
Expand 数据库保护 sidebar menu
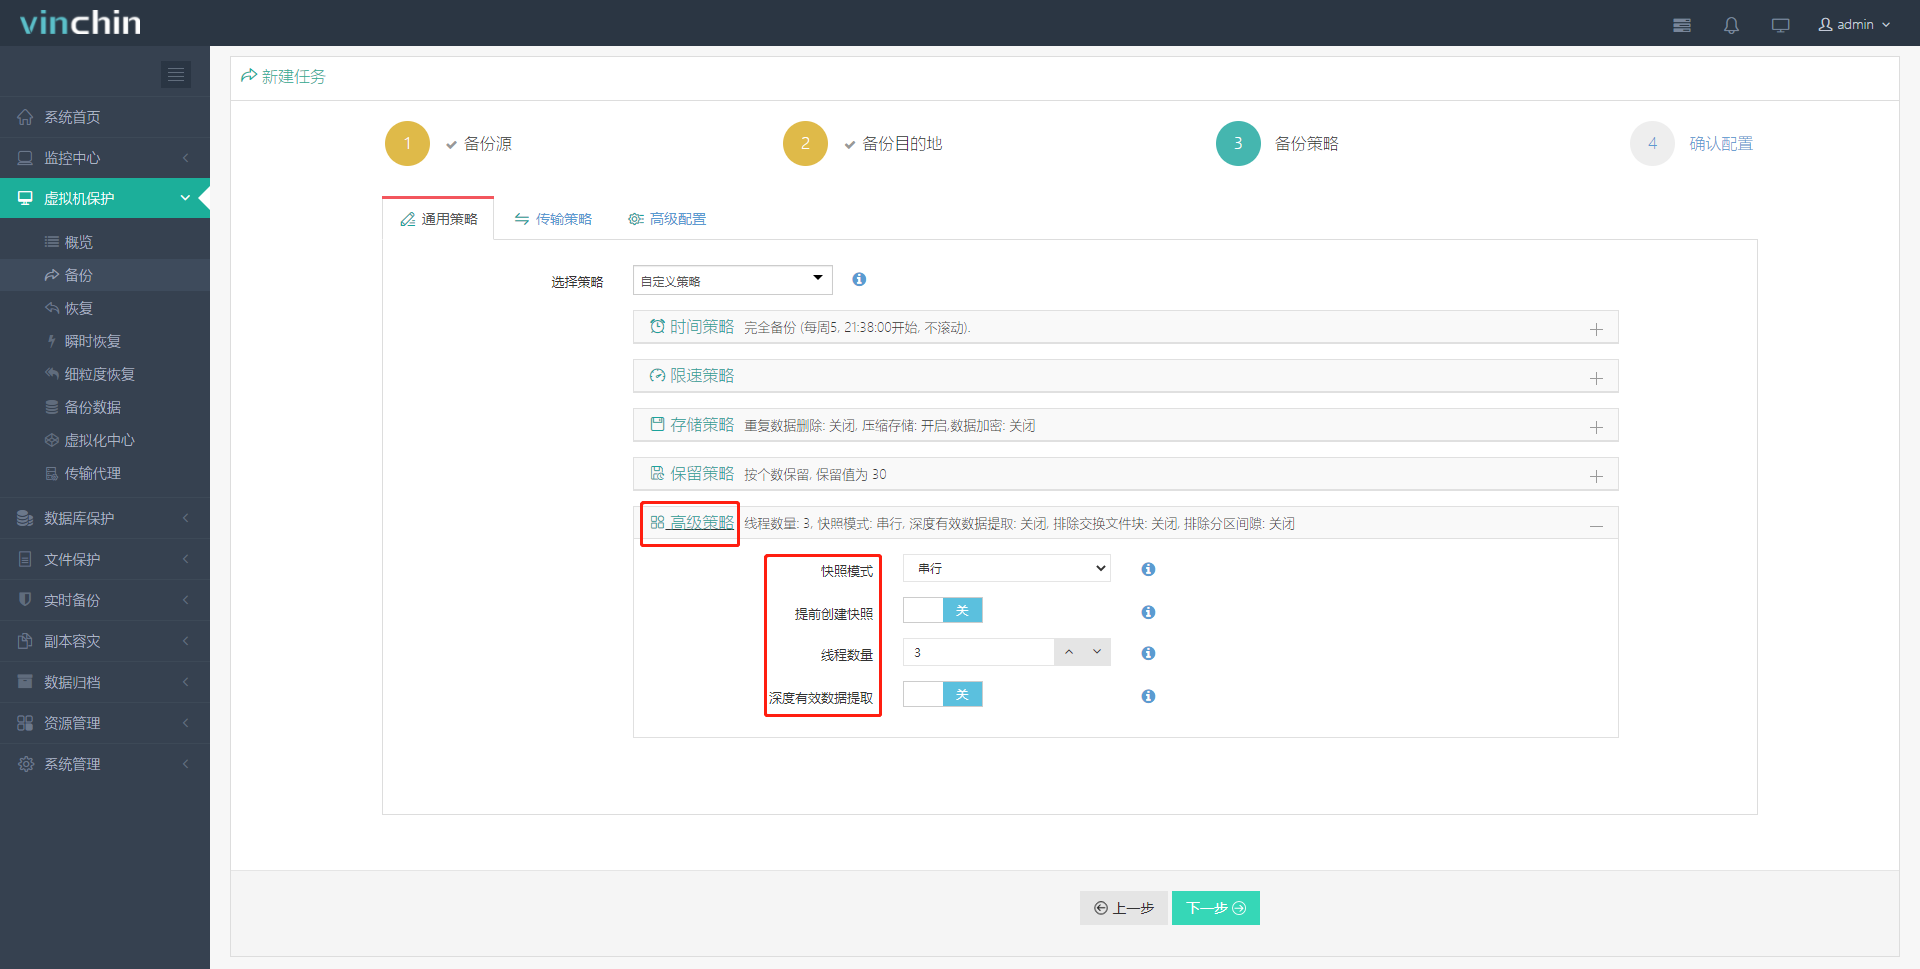(105, 518)
